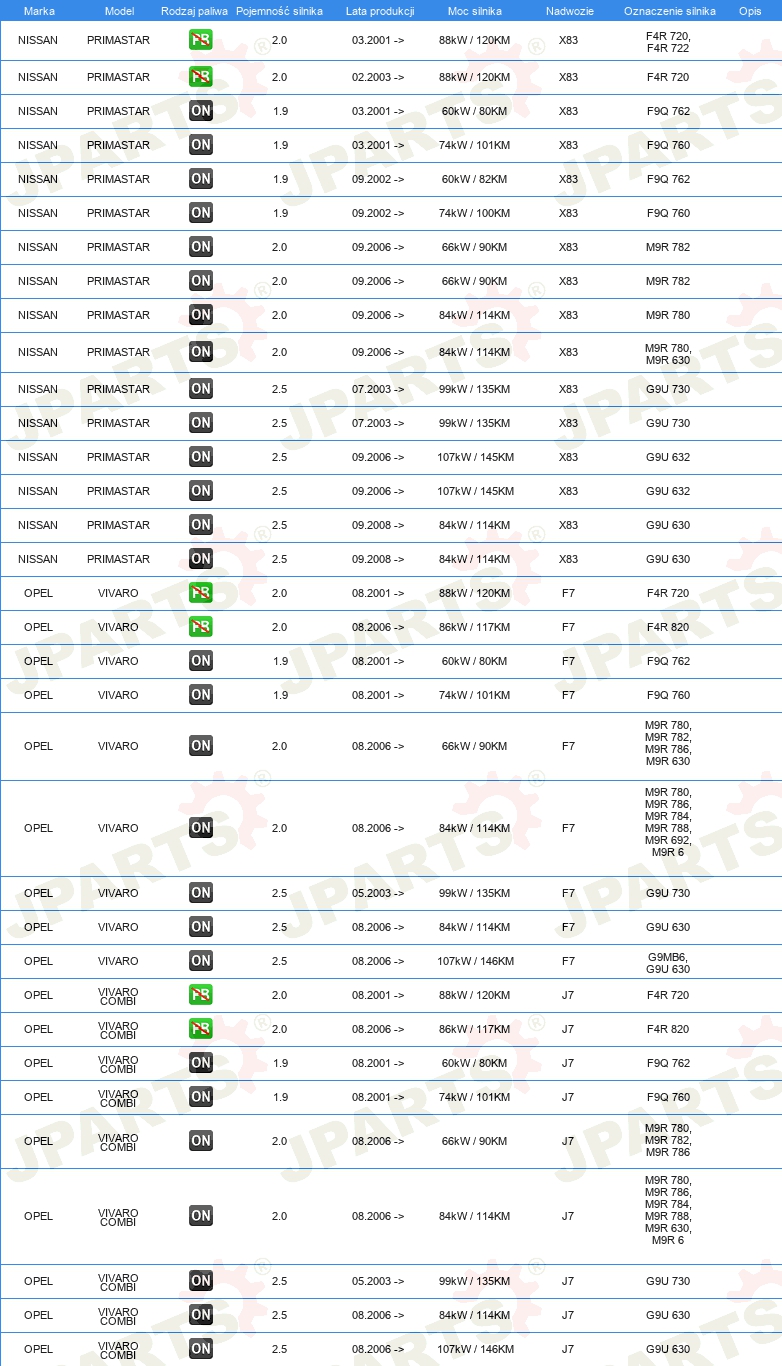
Task: Click diesel icon in Vivaro G9MB6, G9U 630 row
Action: click(x=201, y=961)
